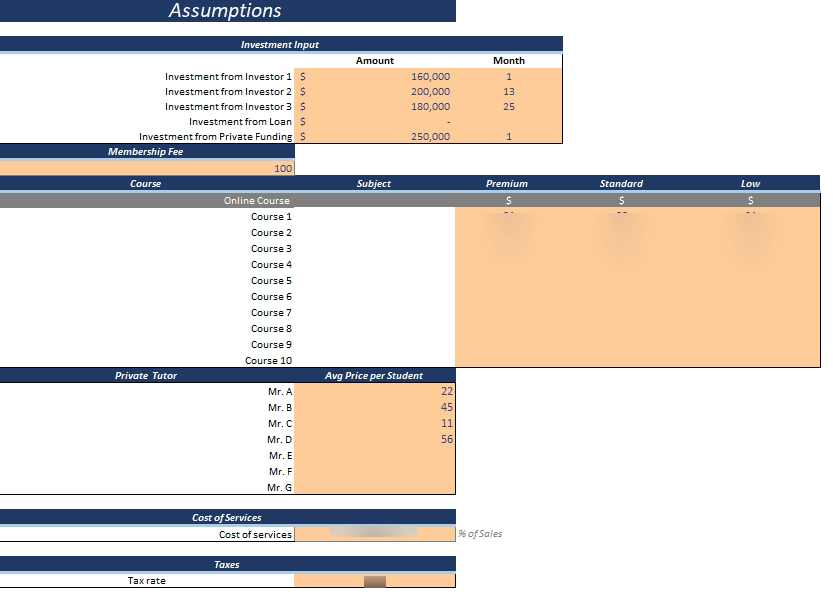This screenshot has height=596, width=833.
Task: Click the Standard column header
Action: click(x=621, y=184)
